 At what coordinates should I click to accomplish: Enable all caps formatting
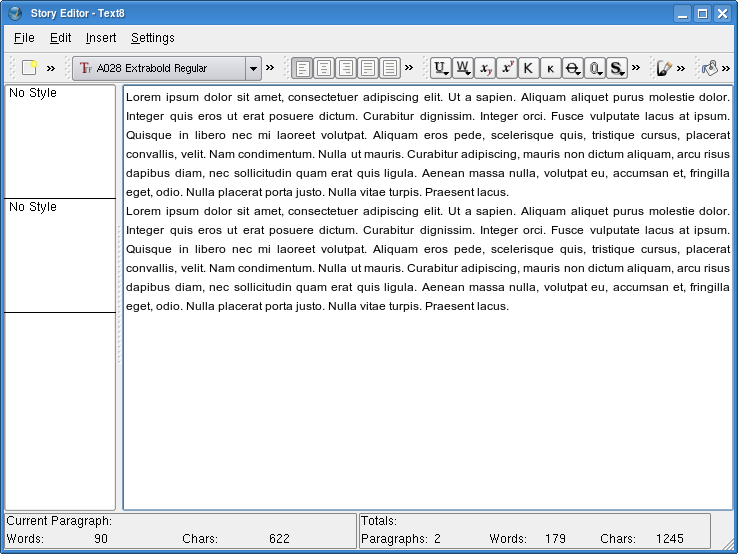(x=528, y=68)
